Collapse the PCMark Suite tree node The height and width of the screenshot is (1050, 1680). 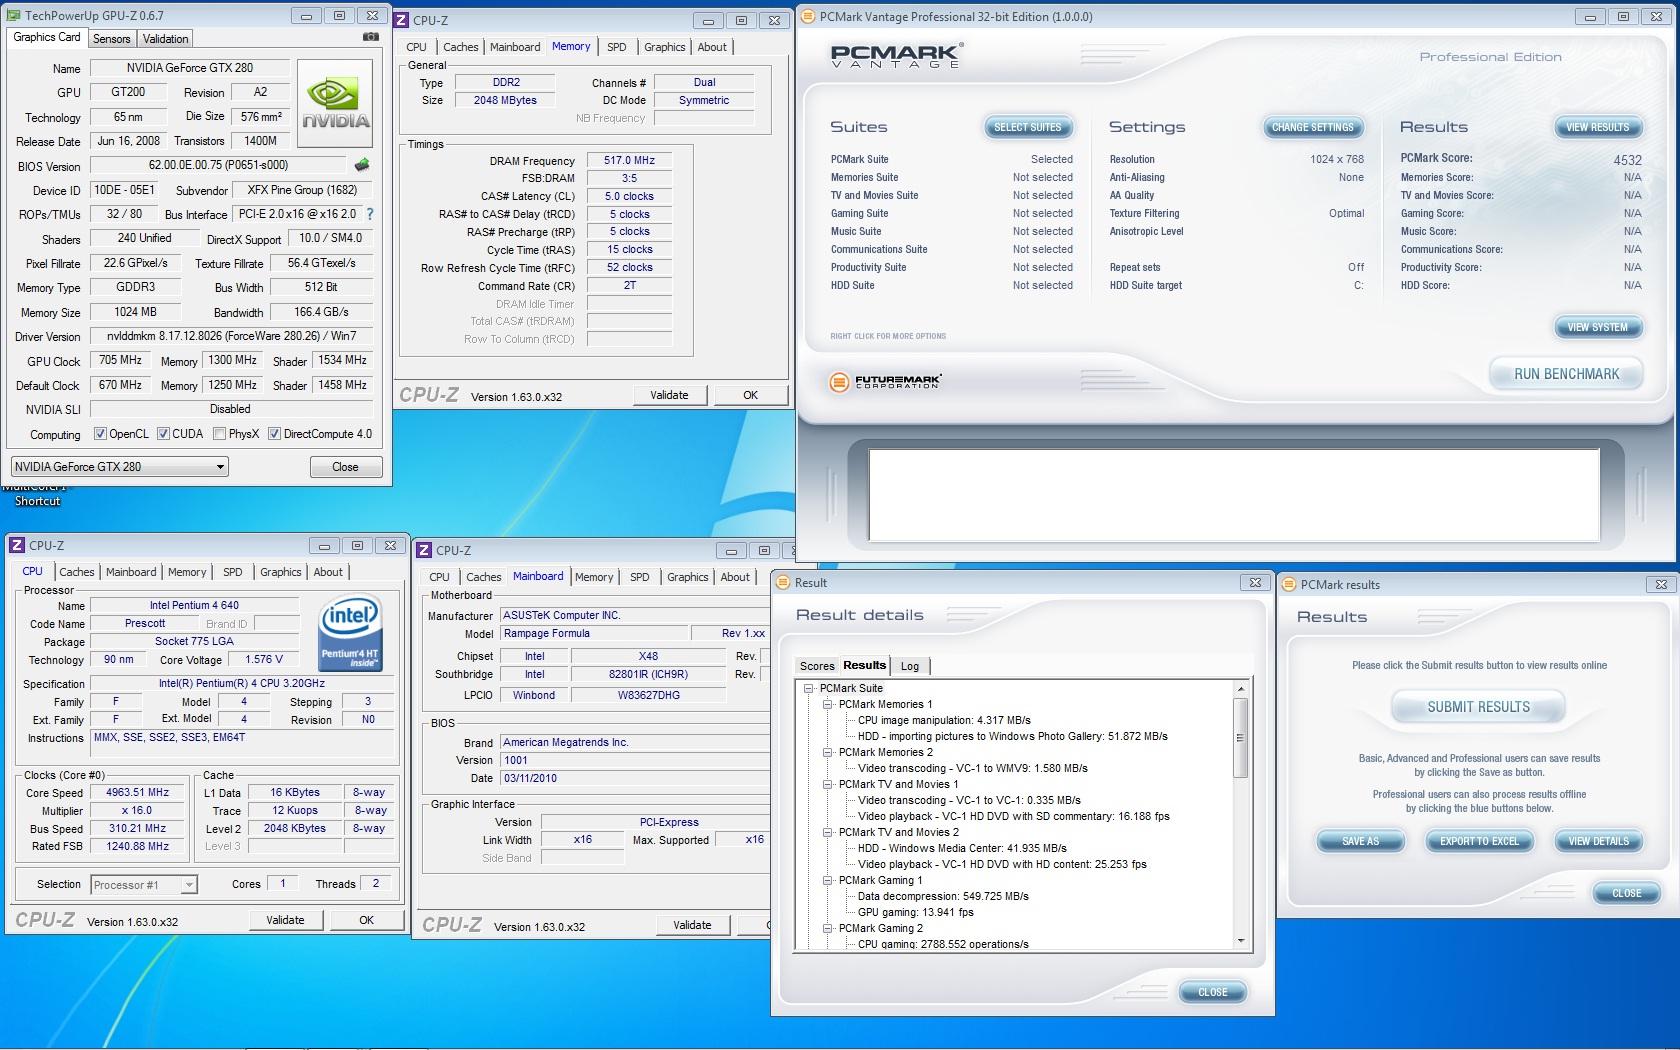[x=809, y=688]
